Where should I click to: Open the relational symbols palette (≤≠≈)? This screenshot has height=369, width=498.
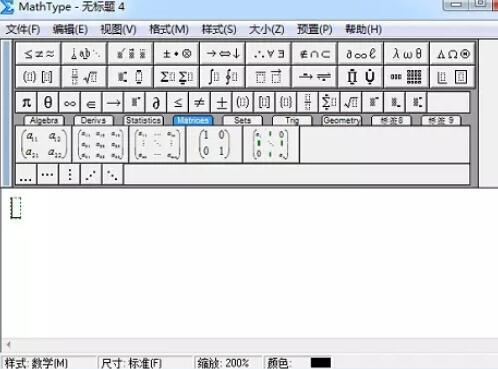[38, 53]
